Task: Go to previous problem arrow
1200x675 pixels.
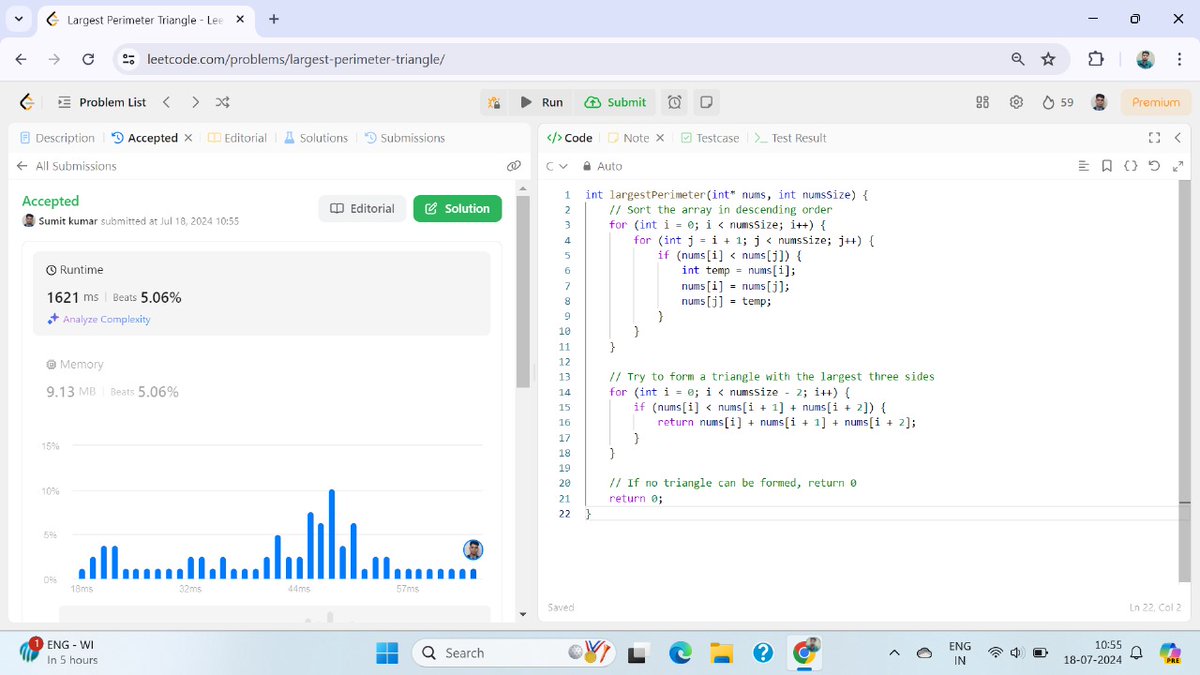Action: pyautogui.click(x=167, y=102)
